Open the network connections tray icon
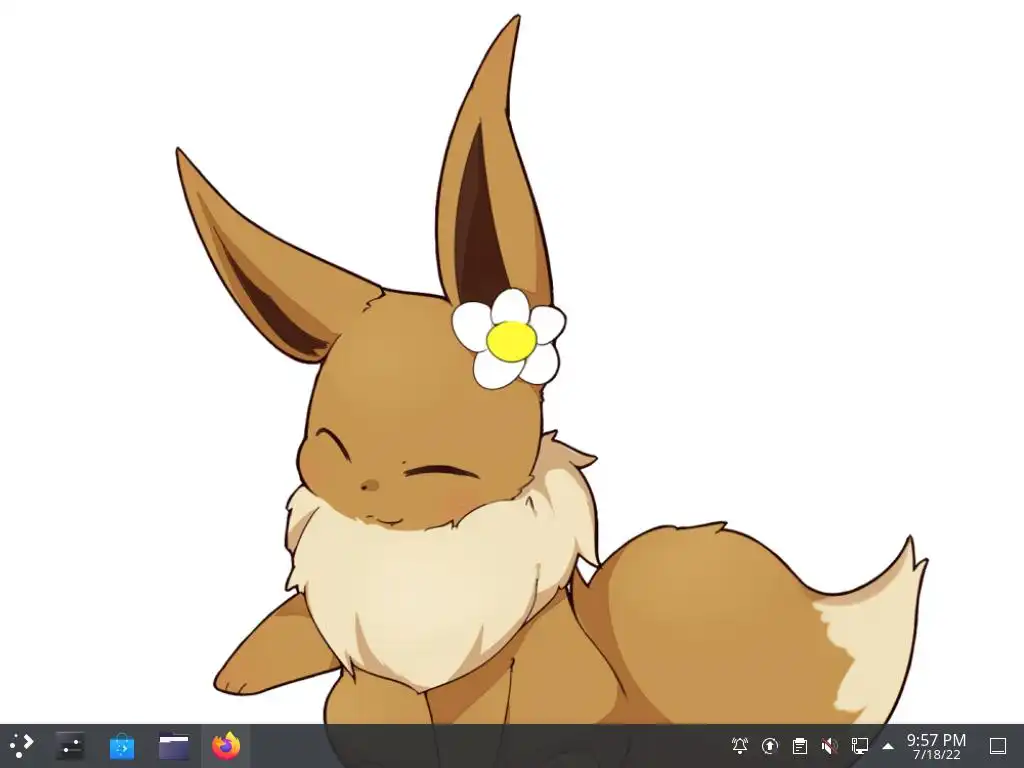This screenshot has height=768, width=1024. click(x=859, y=746)
